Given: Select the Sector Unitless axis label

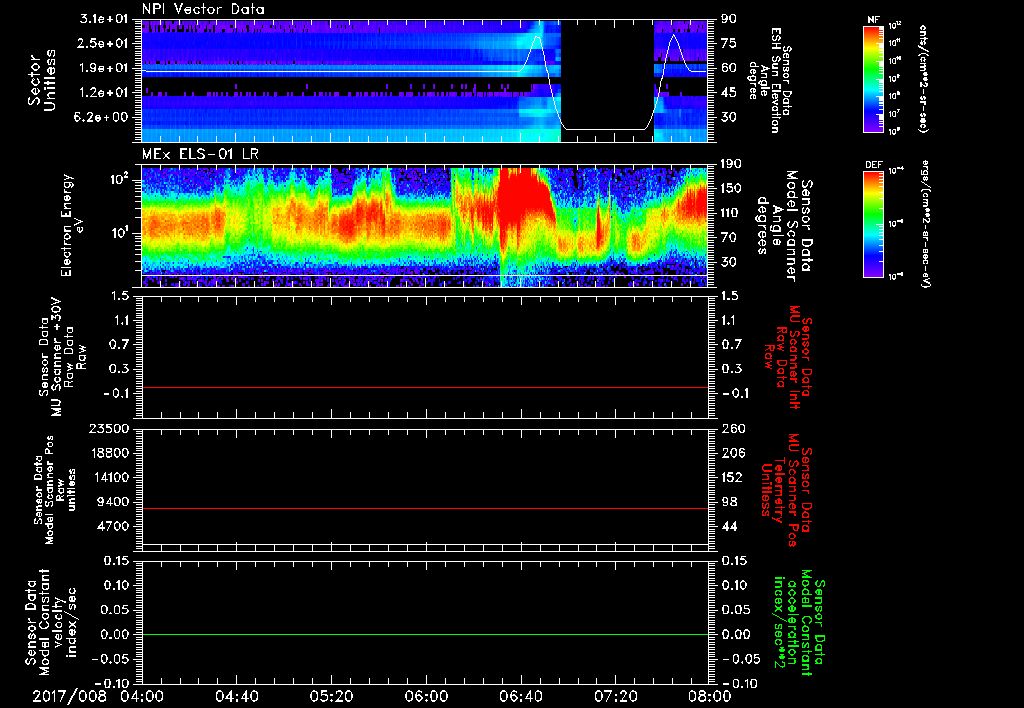Looking at the screenshot, I should [40, 80].
